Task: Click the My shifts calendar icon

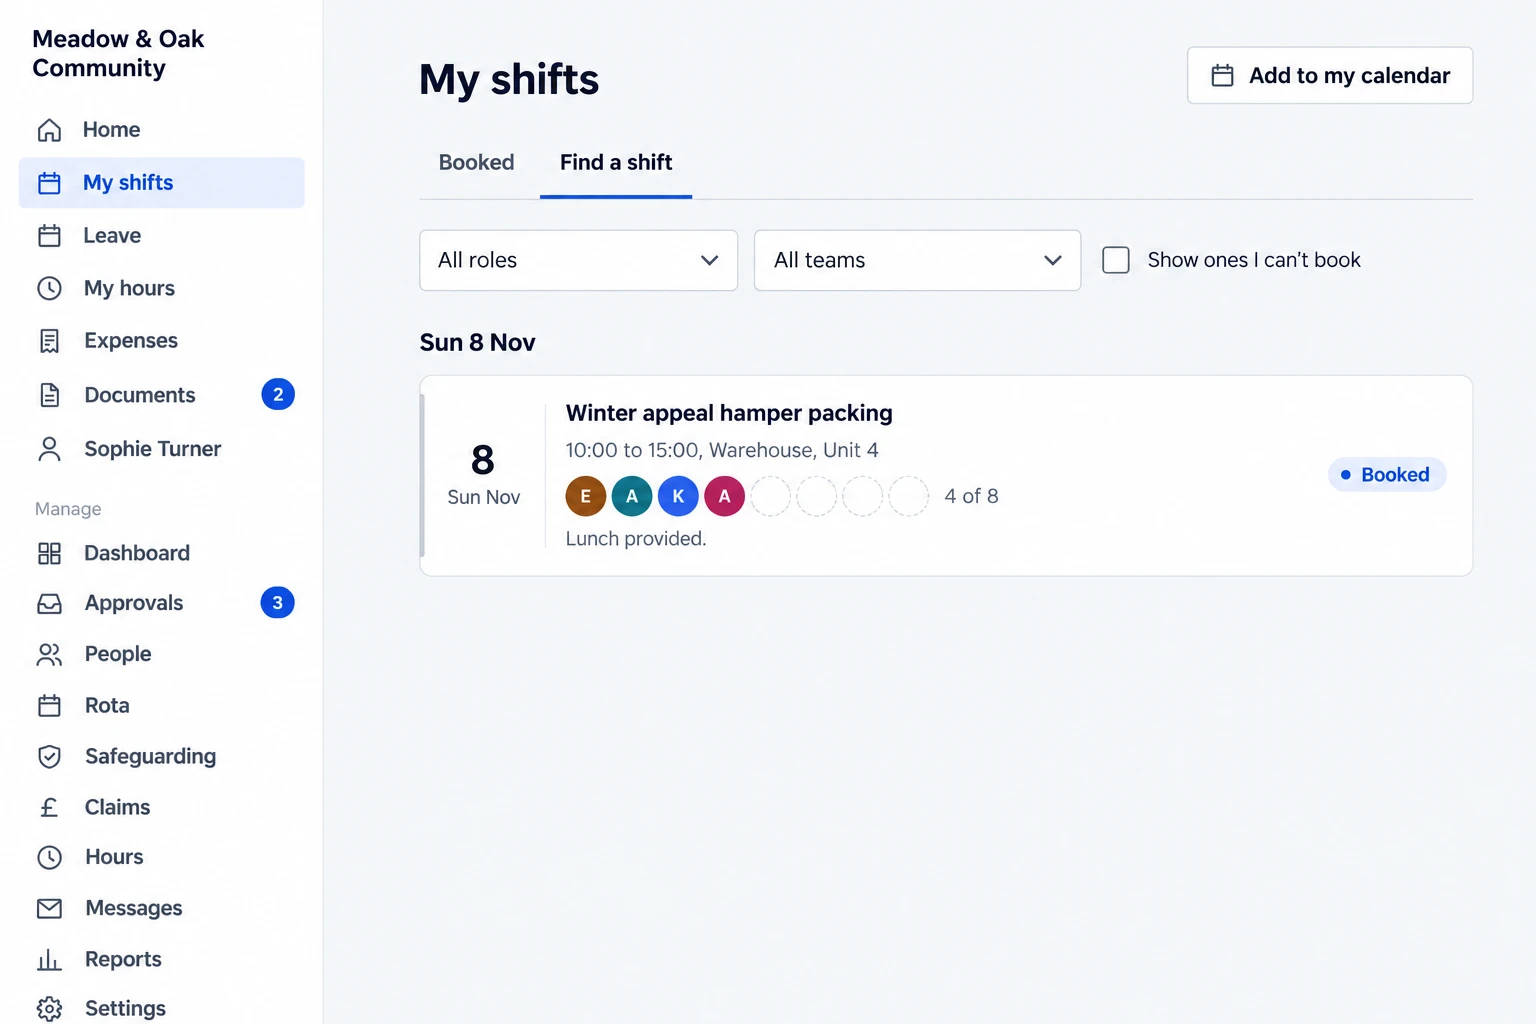Action: tap(49, 183)
